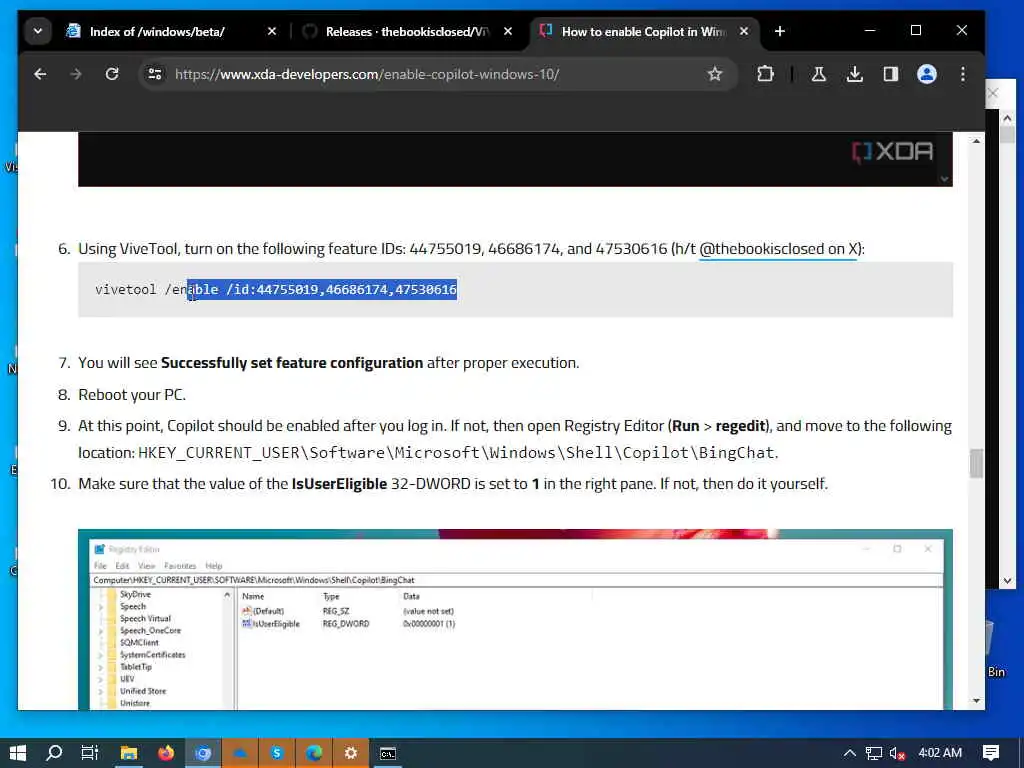This screenshot has width=1024, height=768.
Task: Open Action Center notifications icon
Action: 991,753
